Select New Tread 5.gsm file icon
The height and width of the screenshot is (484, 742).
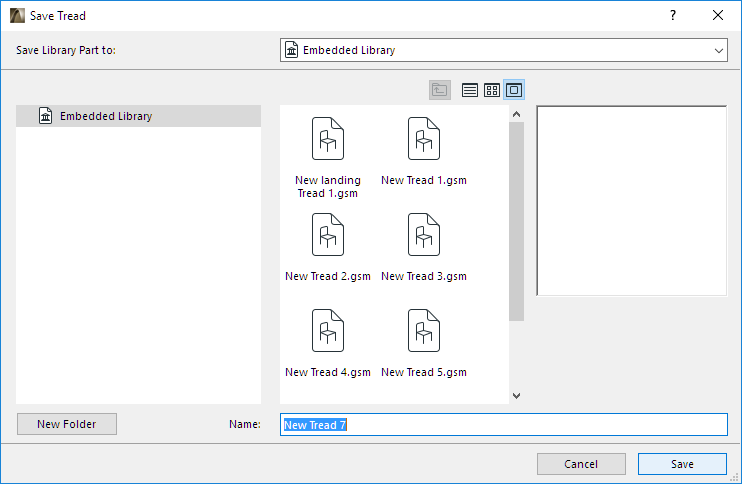(x=424, y=331)
